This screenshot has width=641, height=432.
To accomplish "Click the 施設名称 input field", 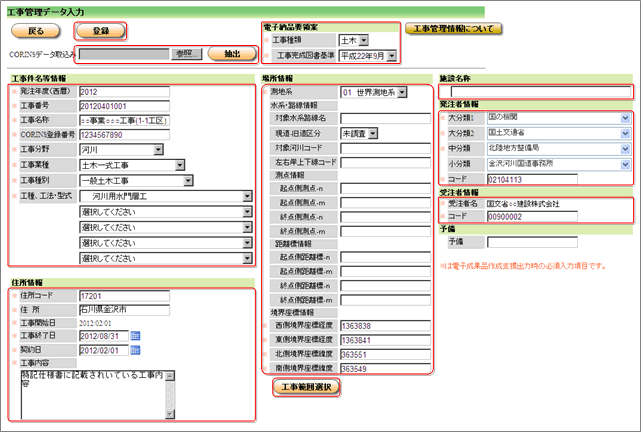I will (x=541, y=92).
